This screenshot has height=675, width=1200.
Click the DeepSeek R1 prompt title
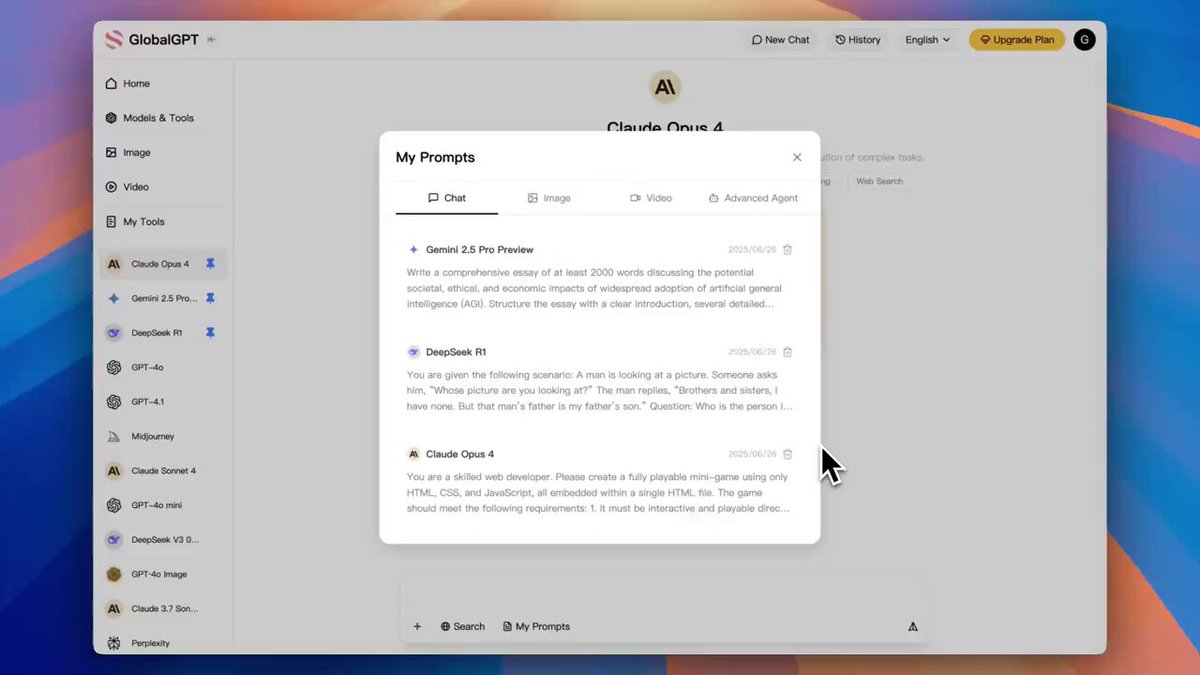[456, 352]
